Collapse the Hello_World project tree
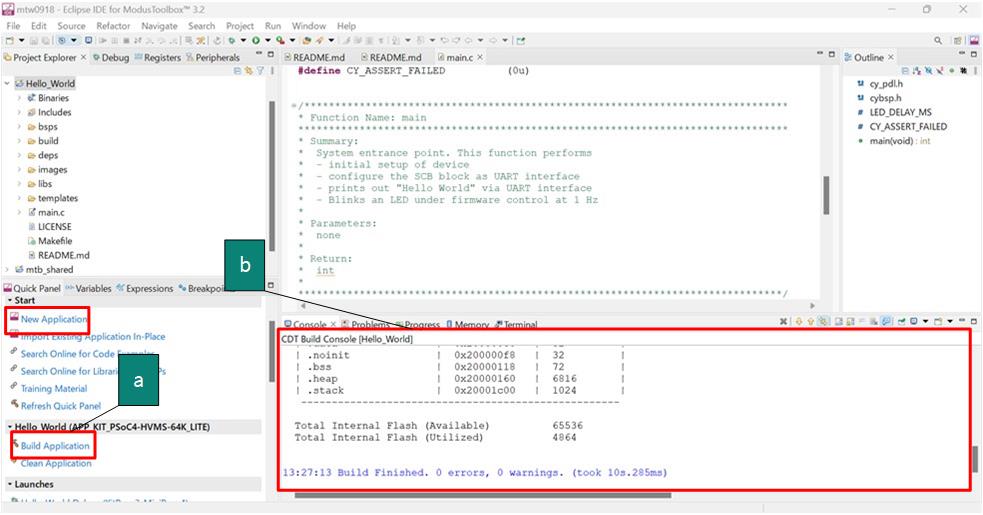Viewport: 983px width, 515px height. [x=7, y=83]
